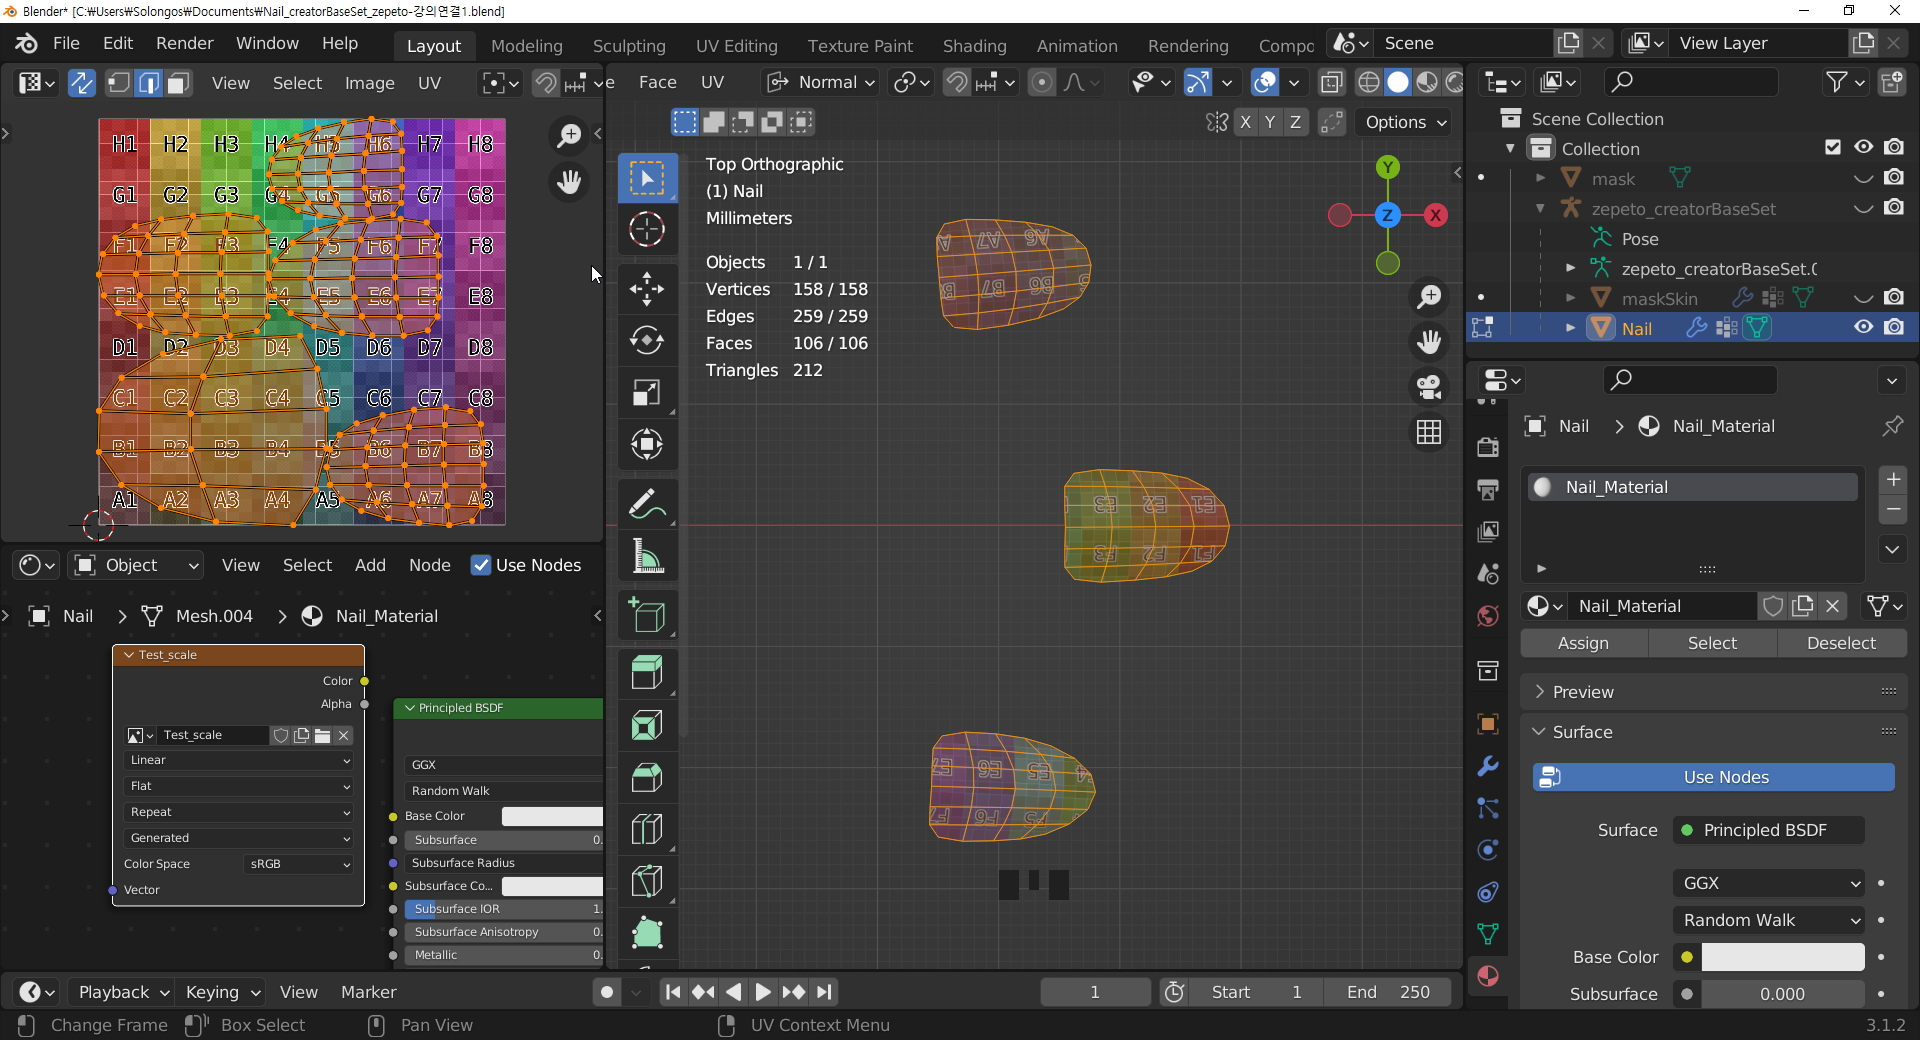This screenshot has height=1040, width=1920.
Task: Add a new material slot with plus
Action: (x=1893, y=479)
